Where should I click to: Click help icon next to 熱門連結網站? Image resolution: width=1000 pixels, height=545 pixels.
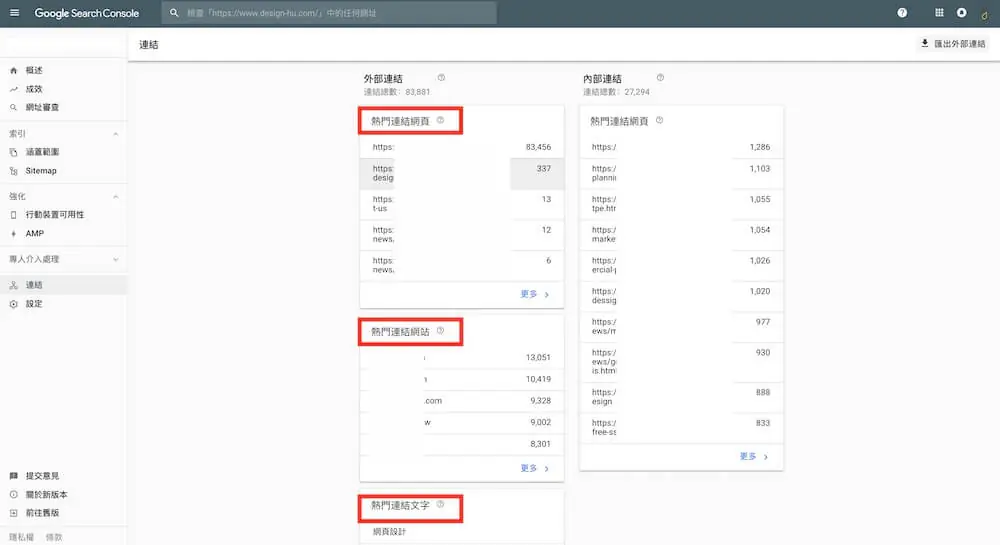click(x=440, y=331)
